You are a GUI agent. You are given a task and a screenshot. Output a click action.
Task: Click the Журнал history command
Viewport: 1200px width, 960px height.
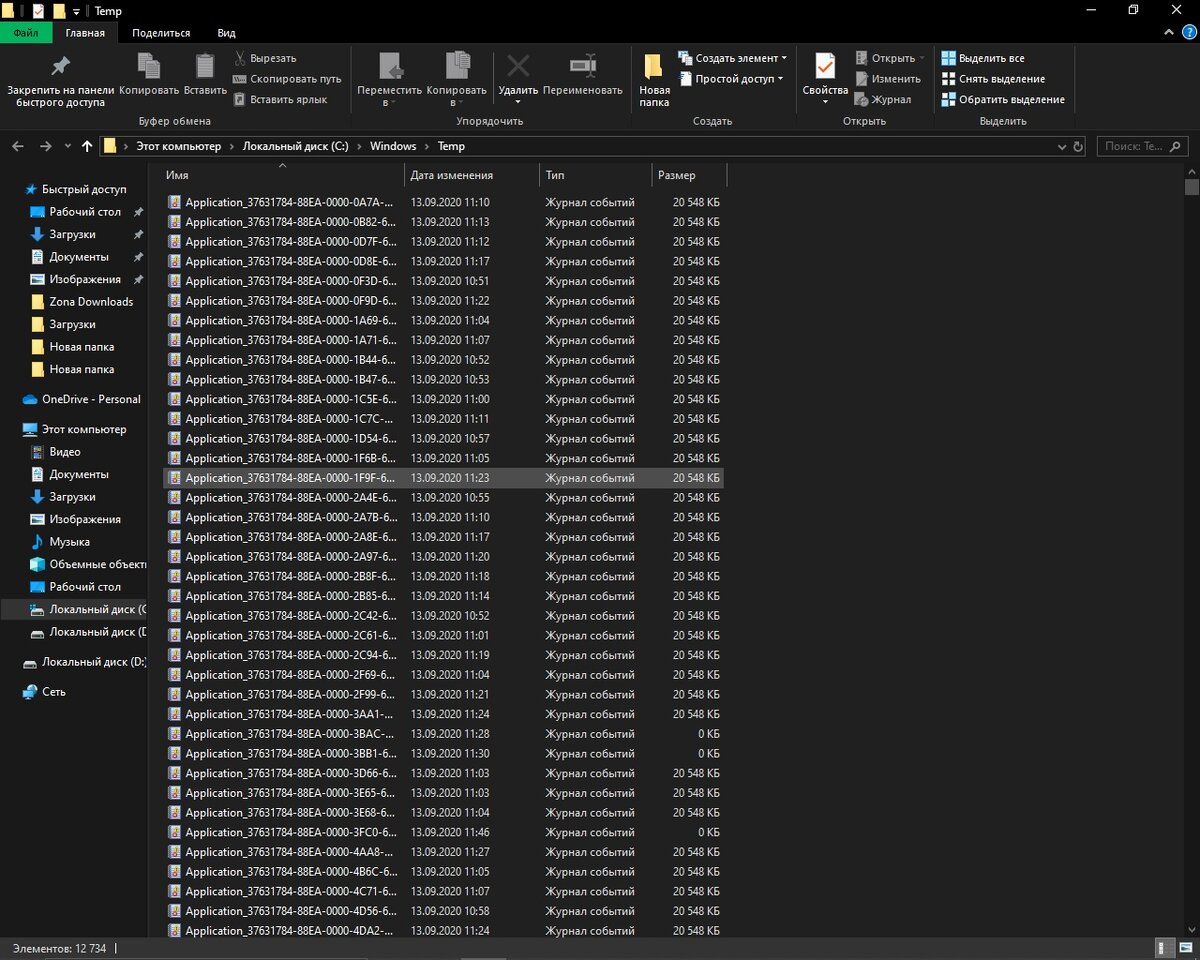pyautogui.click(x=883, y=100)
